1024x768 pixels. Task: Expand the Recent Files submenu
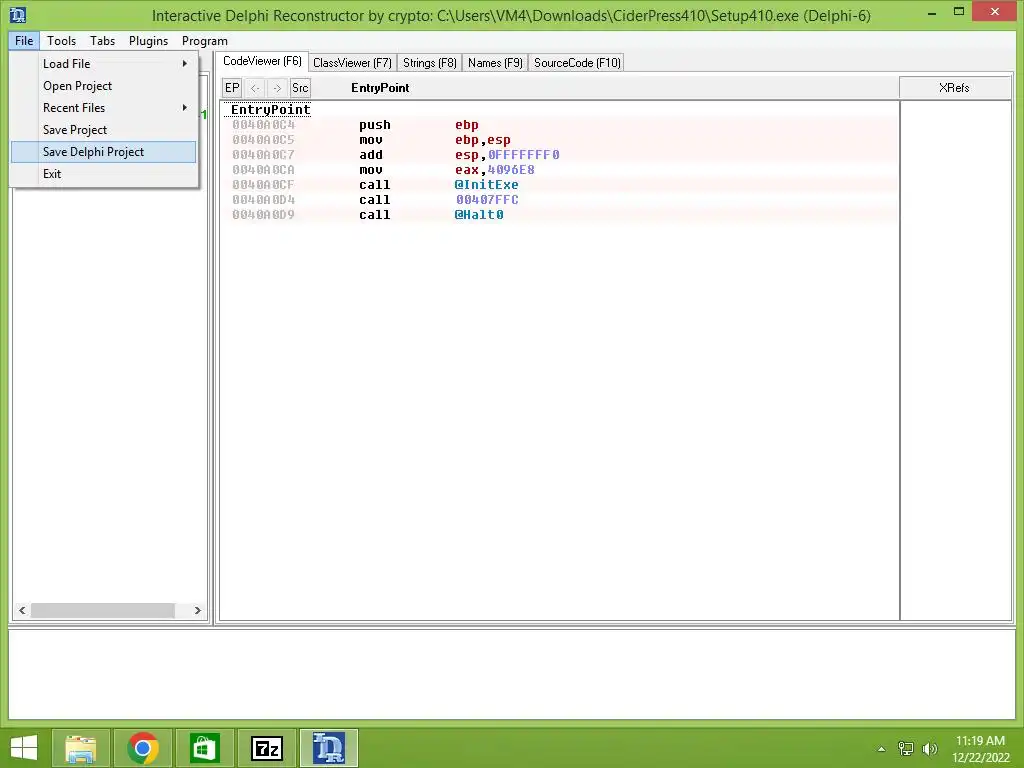coord(103,108)
